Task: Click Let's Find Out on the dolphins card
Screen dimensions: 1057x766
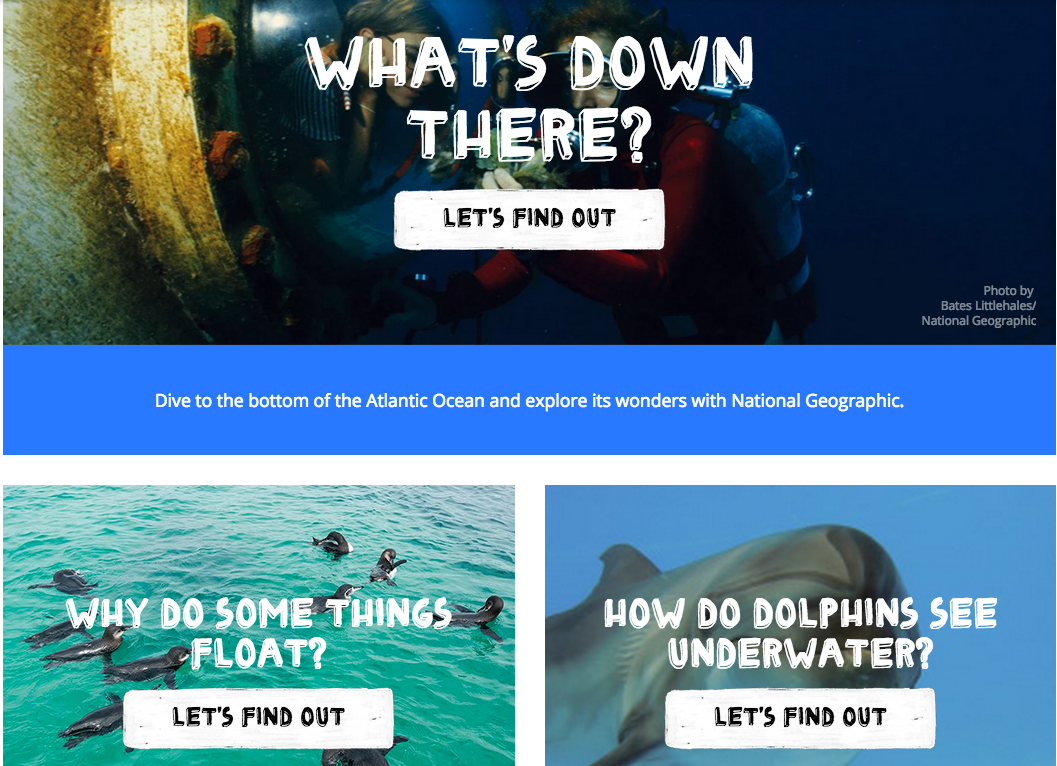Action: point(800,717)
